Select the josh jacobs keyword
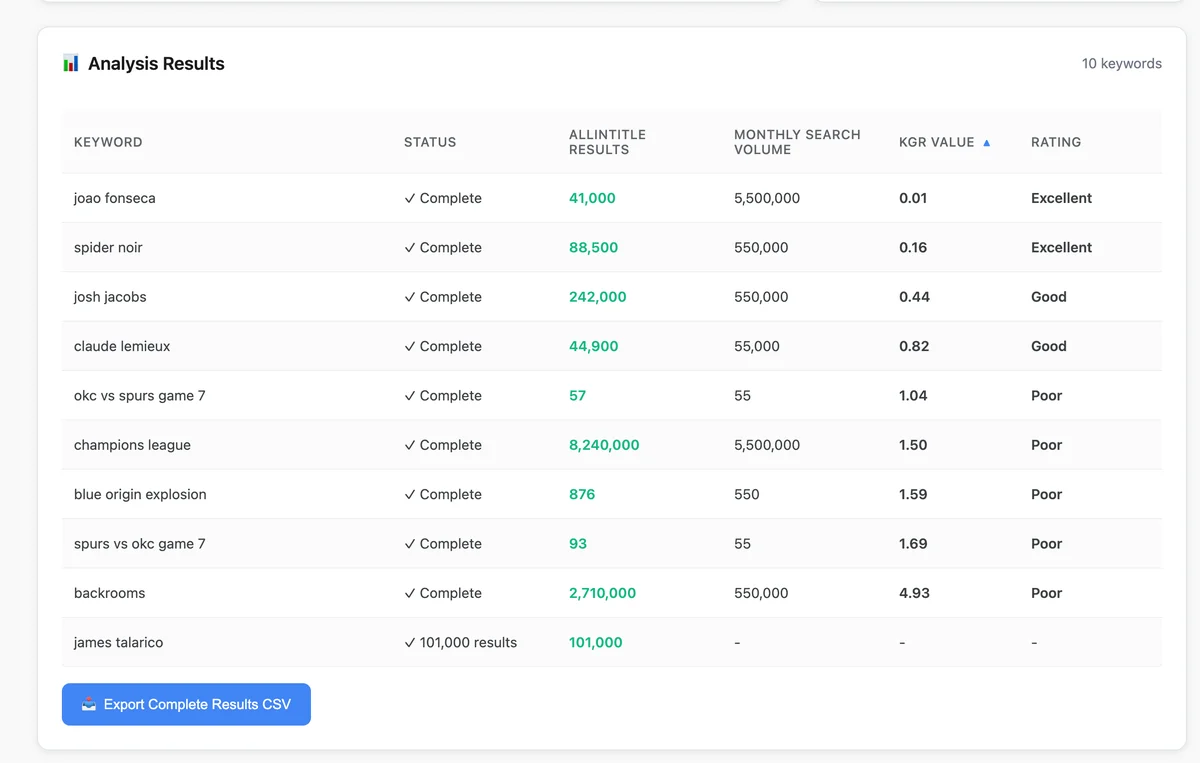The height and width of the screenshot is (763, 1200). (110, 297)
